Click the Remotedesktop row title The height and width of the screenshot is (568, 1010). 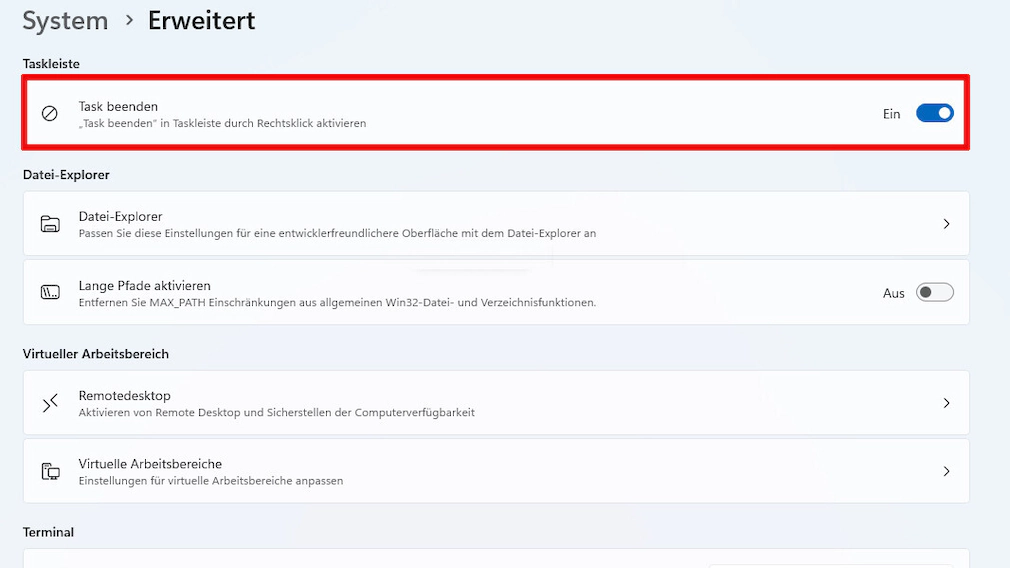pyautogui.click(x=124, y=396)
